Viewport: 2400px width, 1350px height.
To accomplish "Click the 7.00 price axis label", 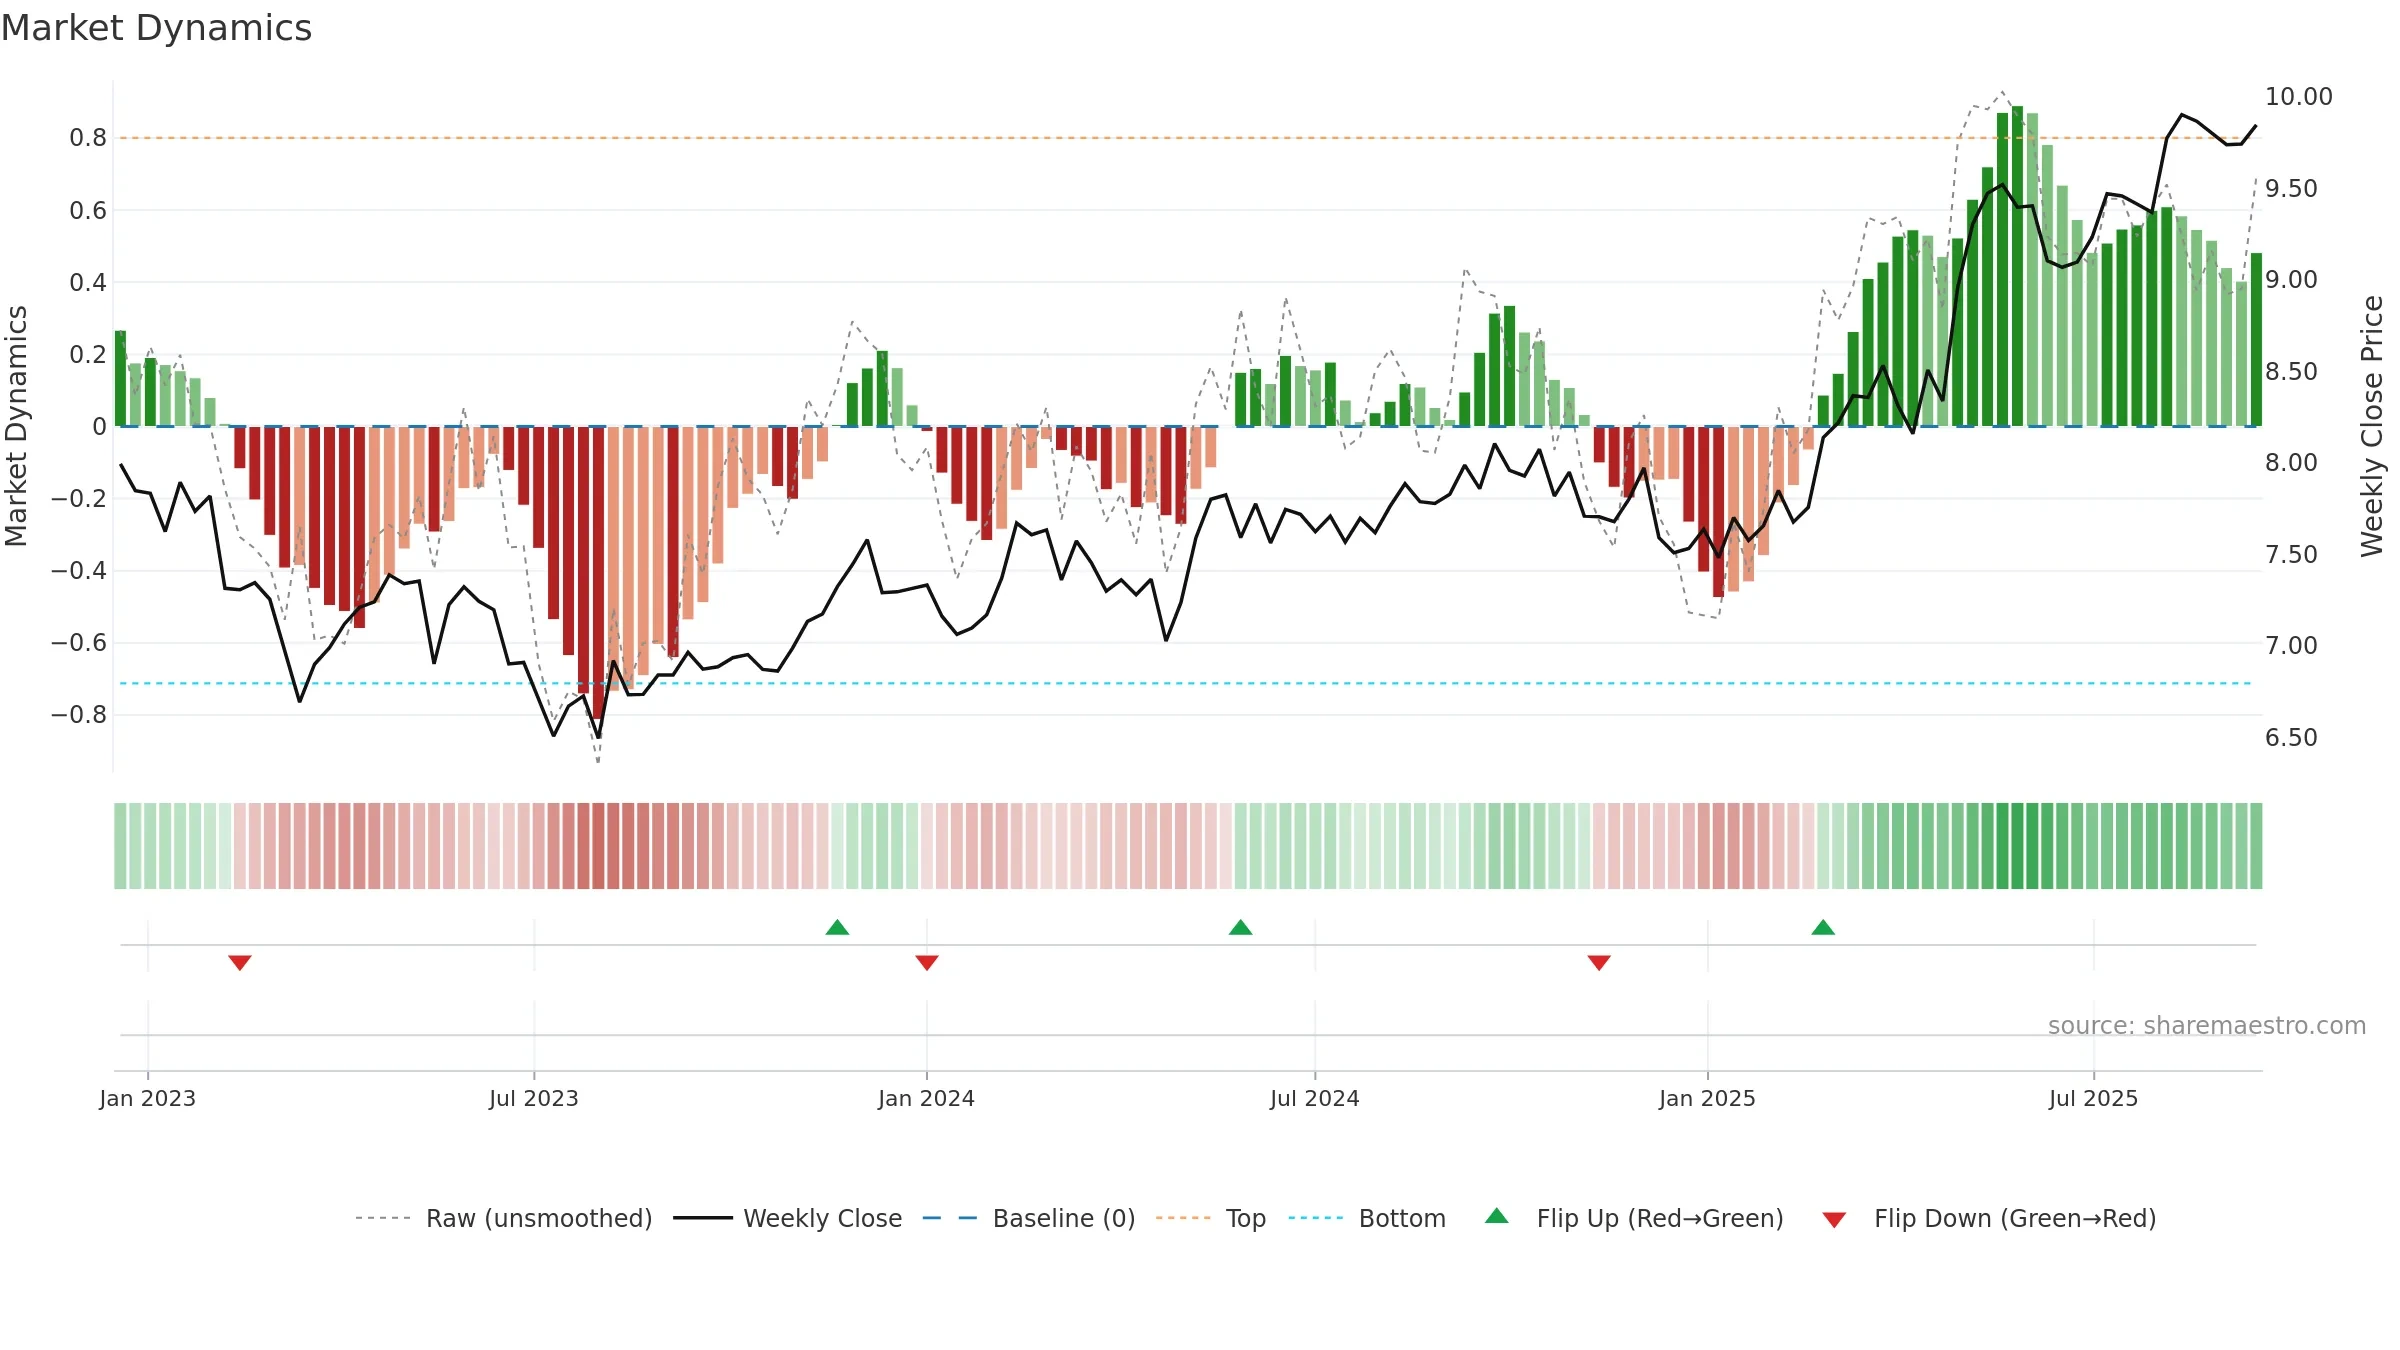I will [x=2291, y=646].
